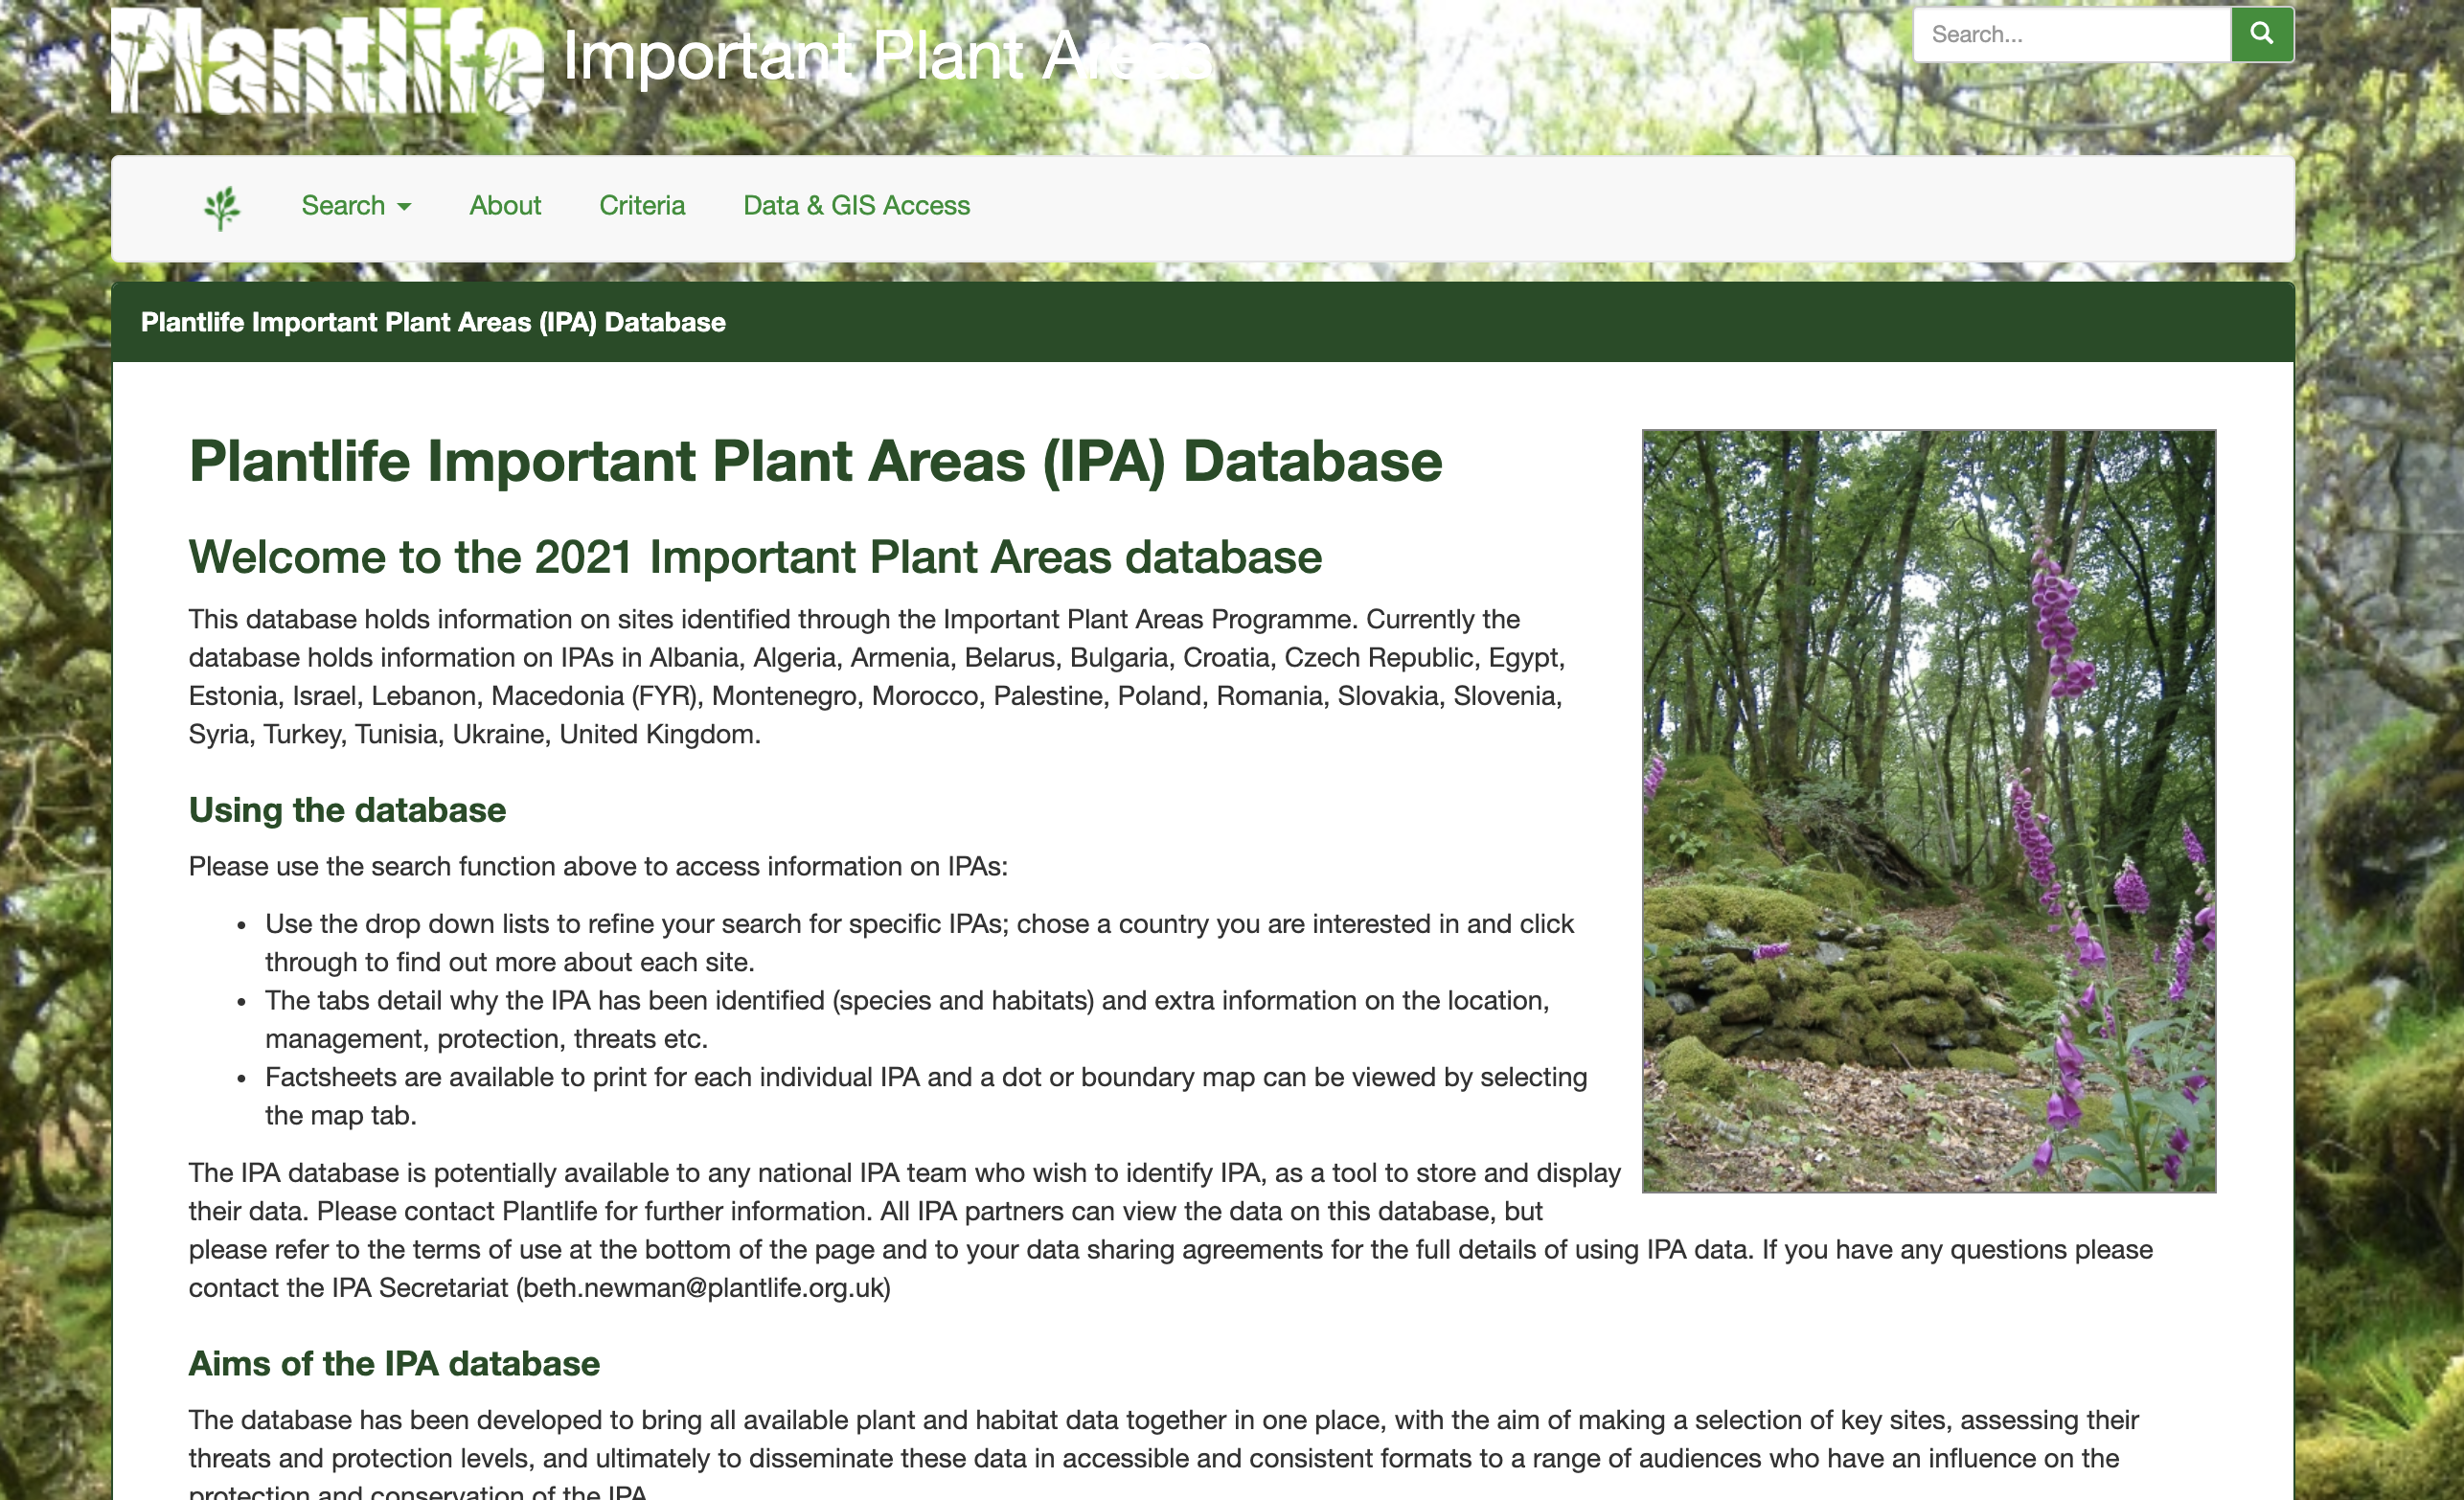This screenshot has height=1500, width=2464.
Task: Click the dark green panel header bar
Action: [1202, 322]
